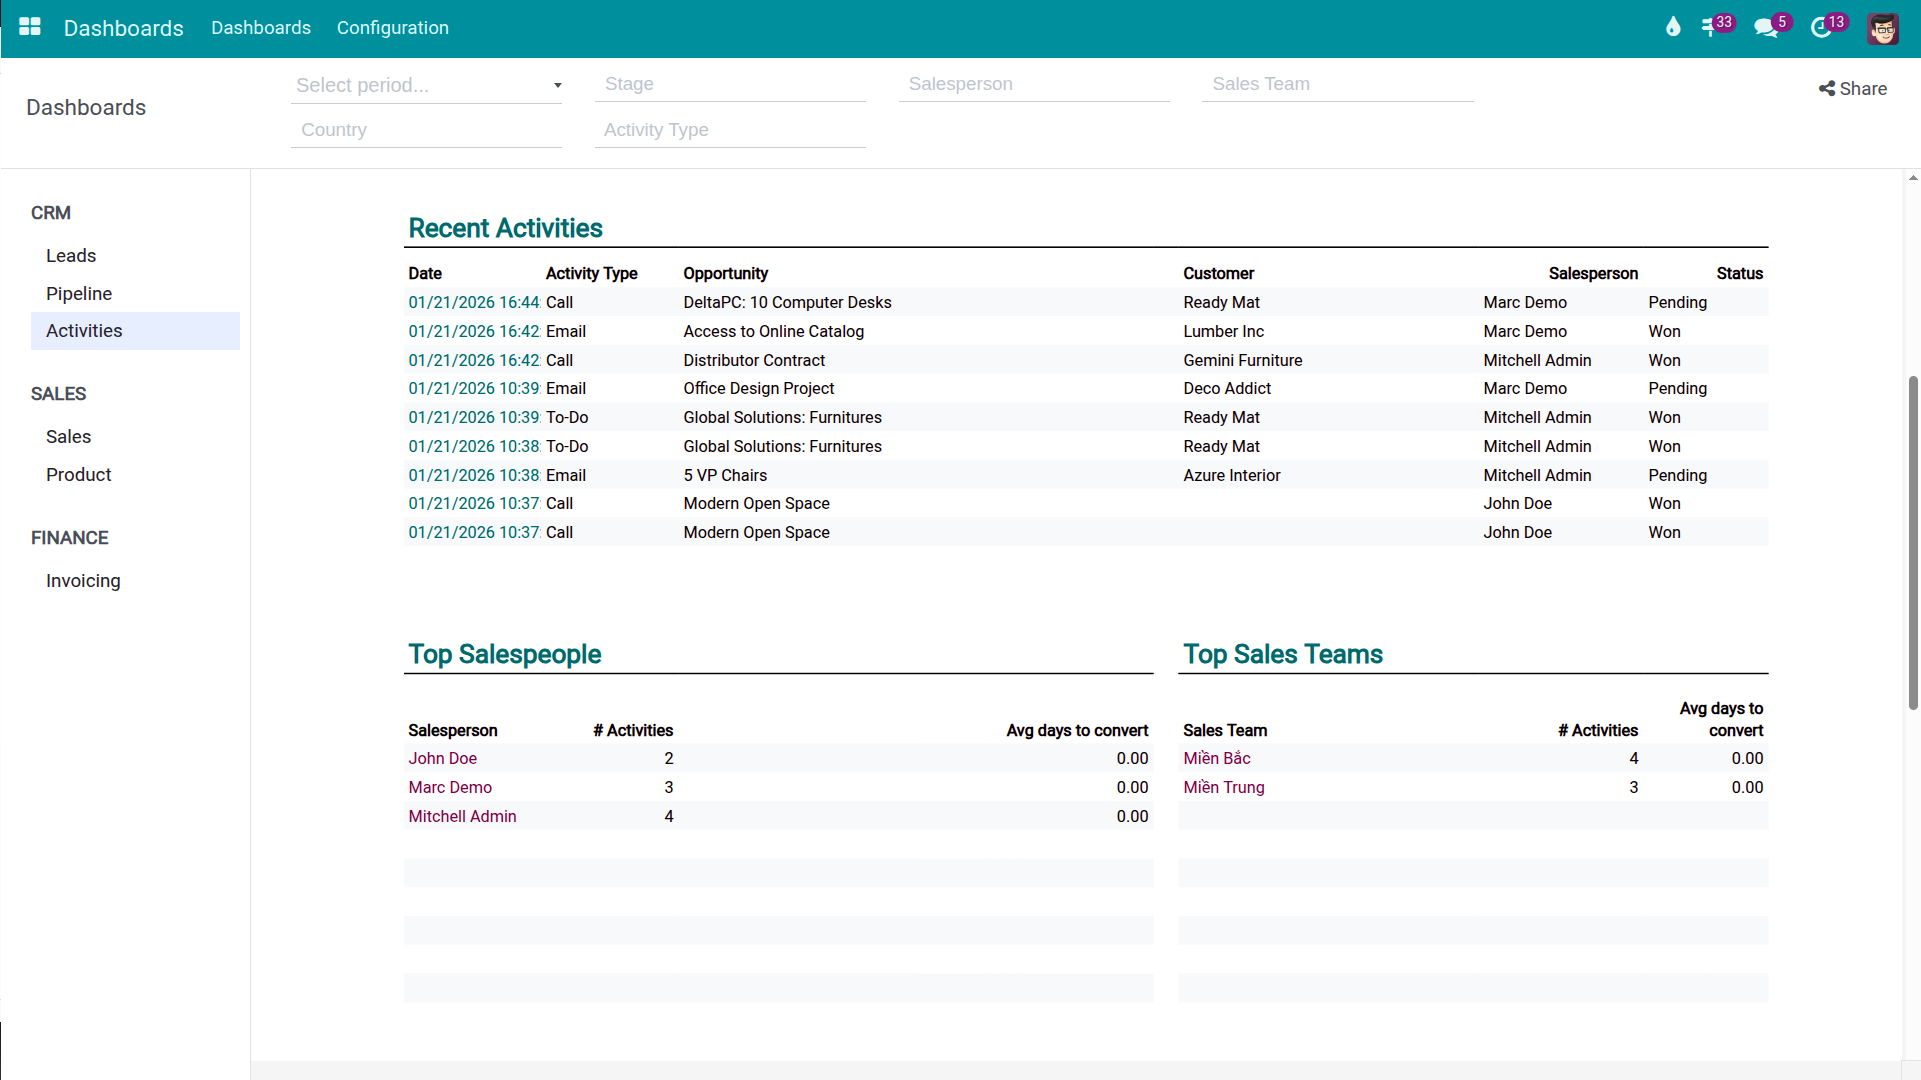
Task: Open the Salesperson filter field
Action: 1034,85
